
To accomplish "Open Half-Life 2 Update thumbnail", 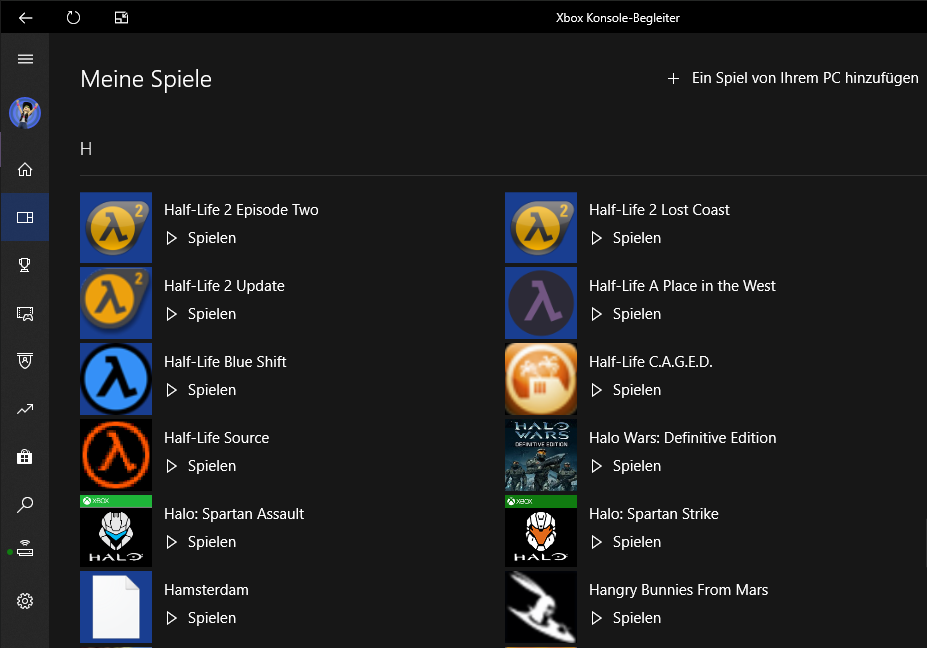I will [116, 303].
